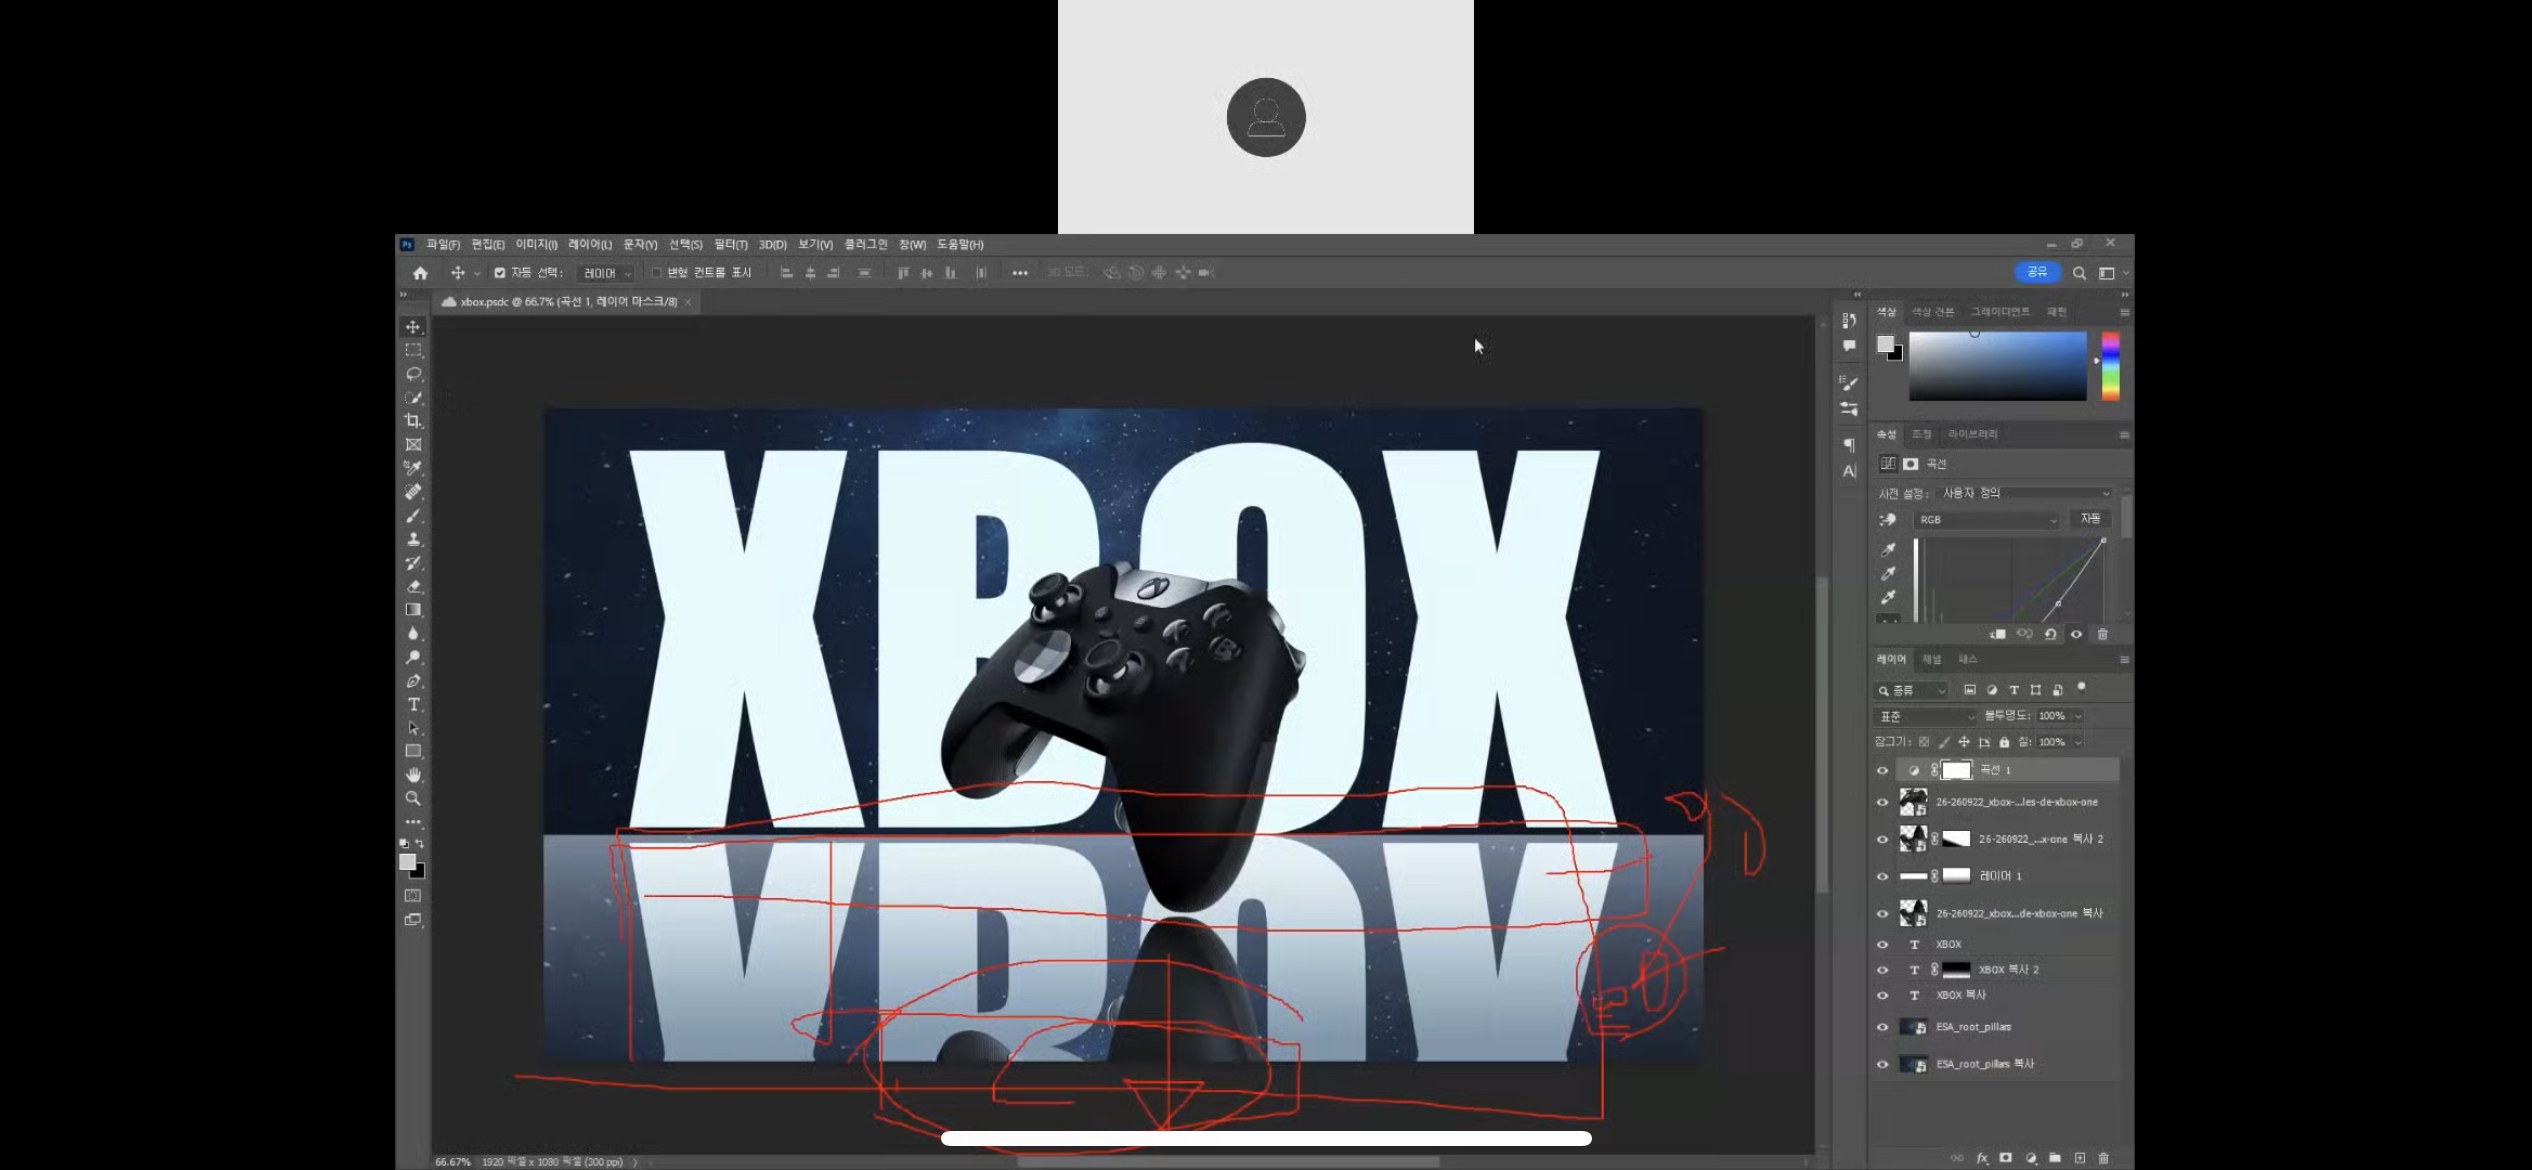Image resolution: width=2532 pixels, height=1170 pixels.
Task: Select the Clone Stamp tool
Action: point(413,539)
